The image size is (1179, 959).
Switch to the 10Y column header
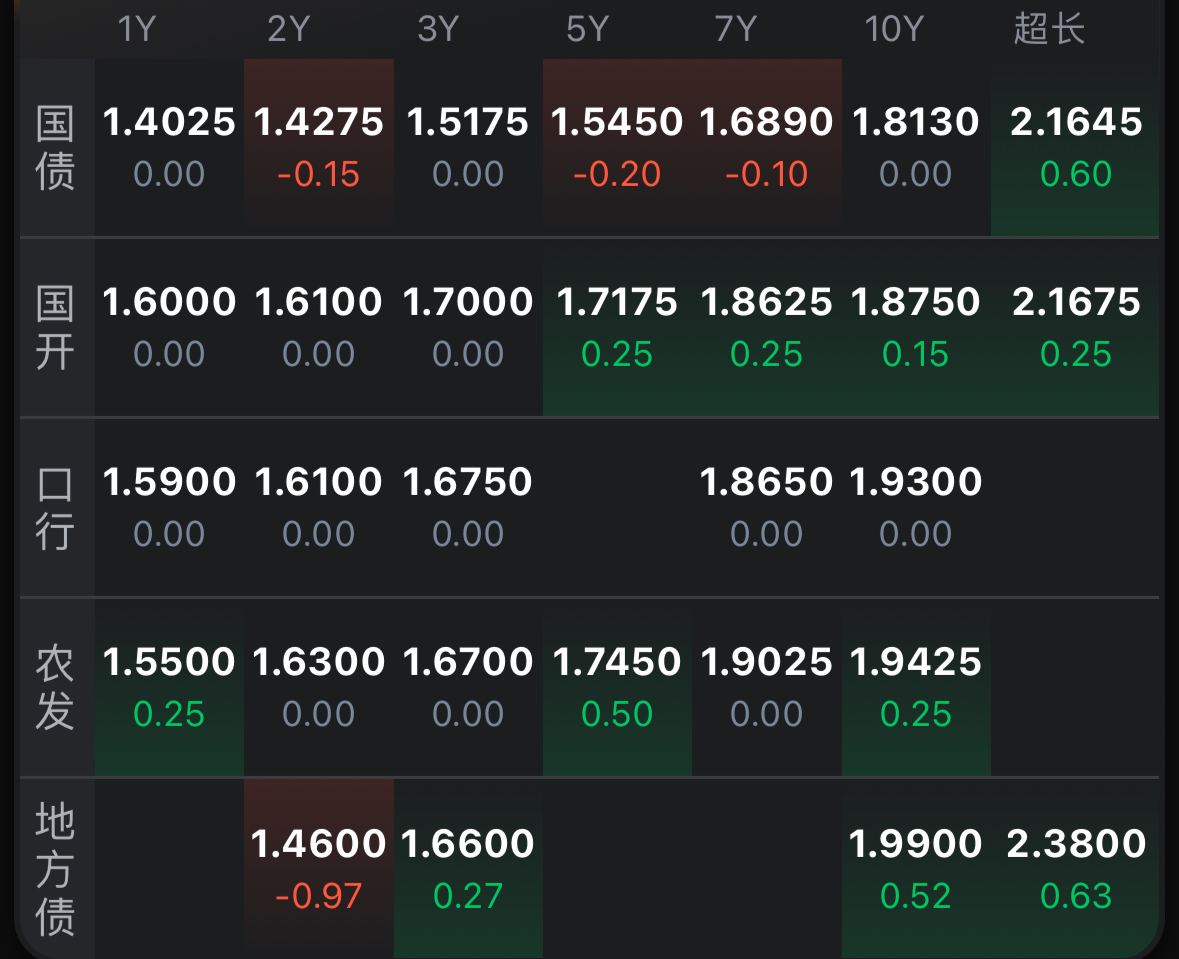(x=893, y=29)
